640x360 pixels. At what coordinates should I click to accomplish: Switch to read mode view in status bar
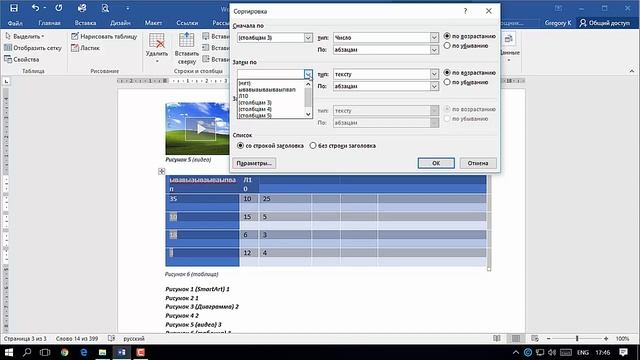(x=497, y=338)
